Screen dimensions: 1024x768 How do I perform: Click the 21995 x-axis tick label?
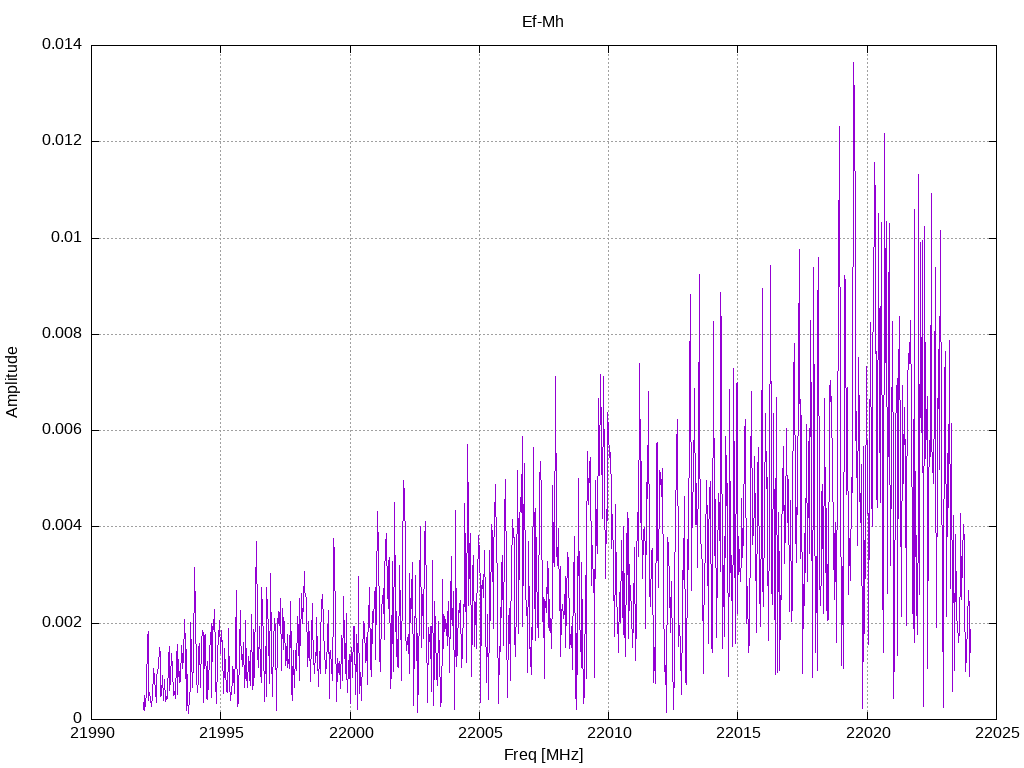coord(221,733)
